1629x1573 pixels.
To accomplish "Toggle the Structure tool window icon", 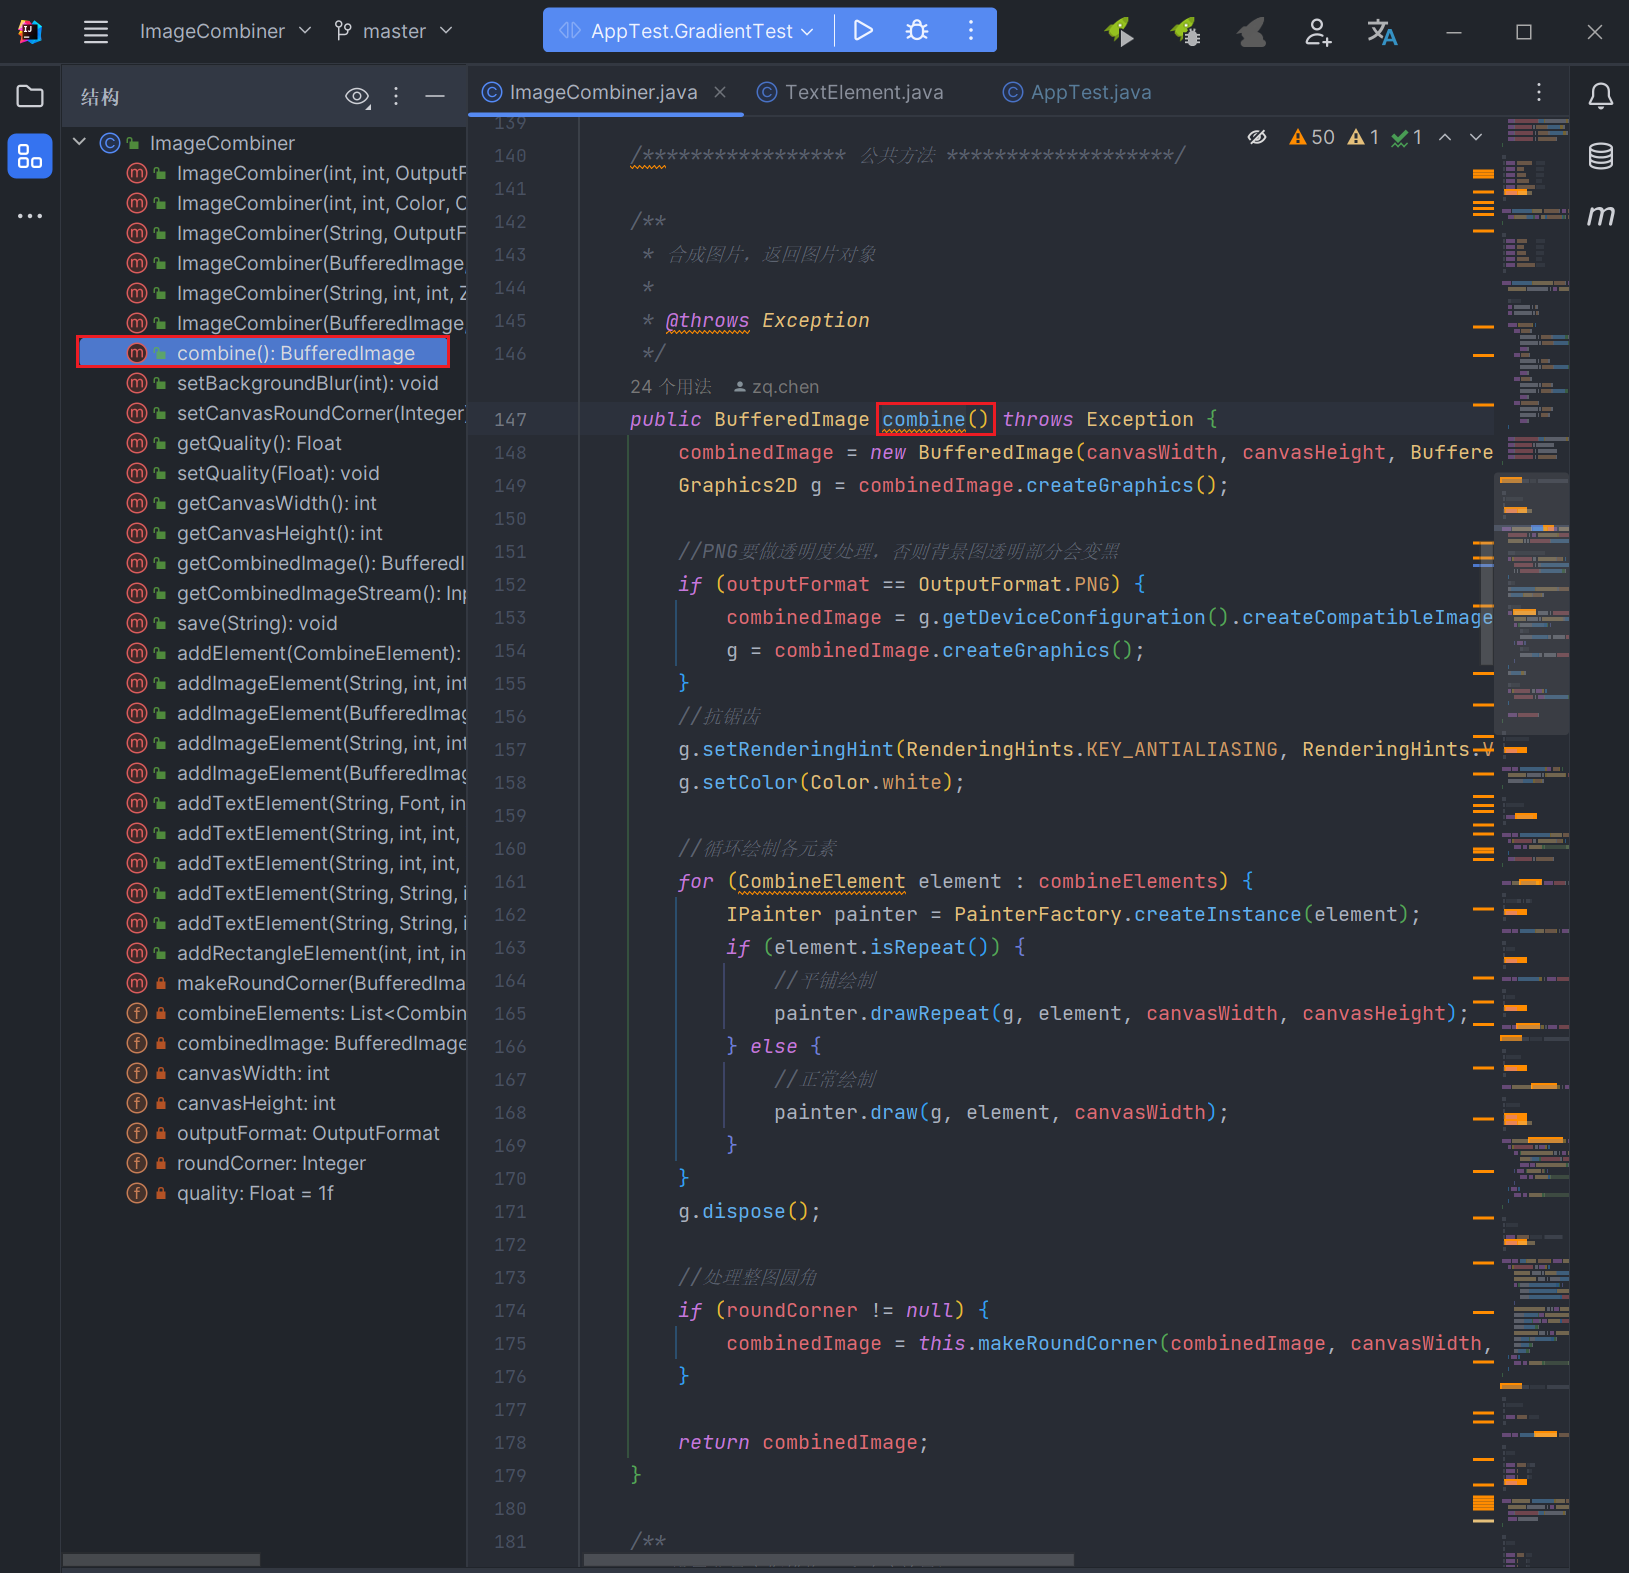I will (30, 156).
